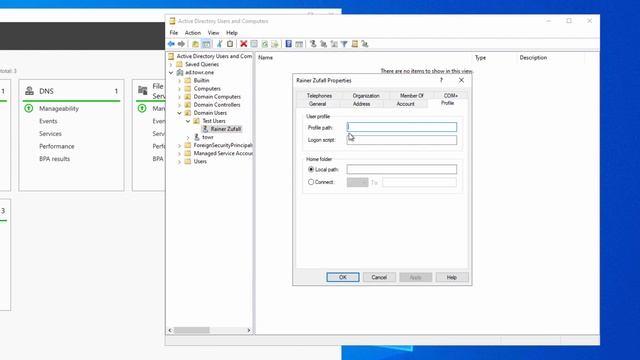
Task: Switch to the Member Of tab
Action: point(411,96)
